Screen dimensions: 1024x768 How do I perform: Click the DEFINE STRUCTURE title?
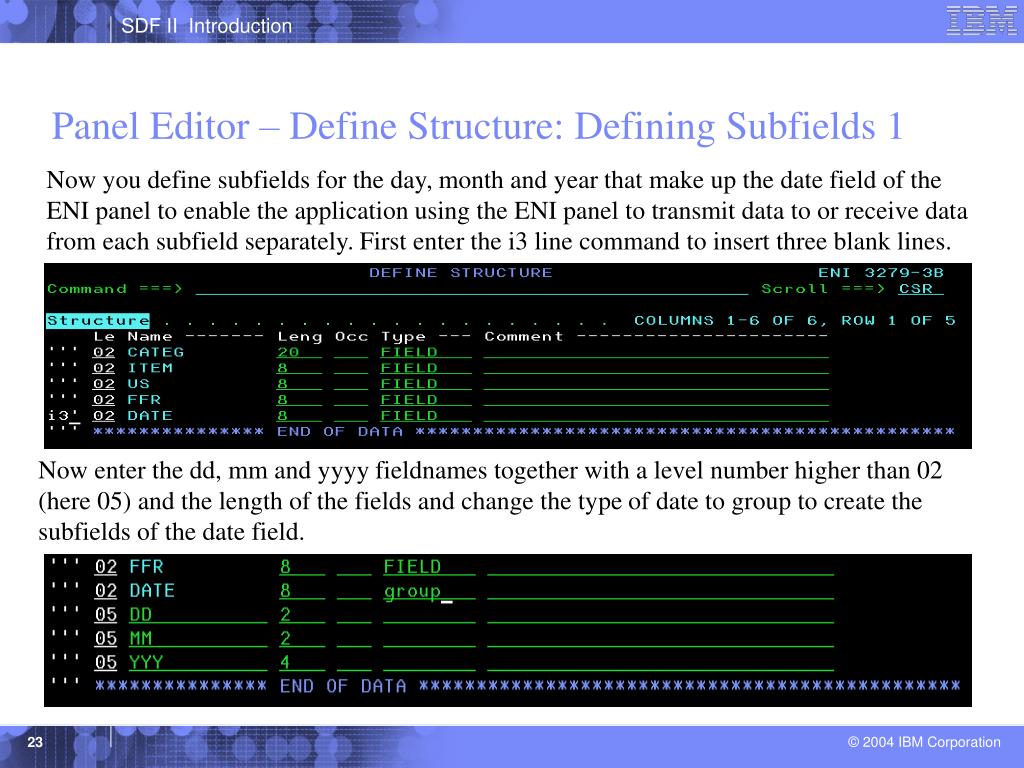point(460,273)
